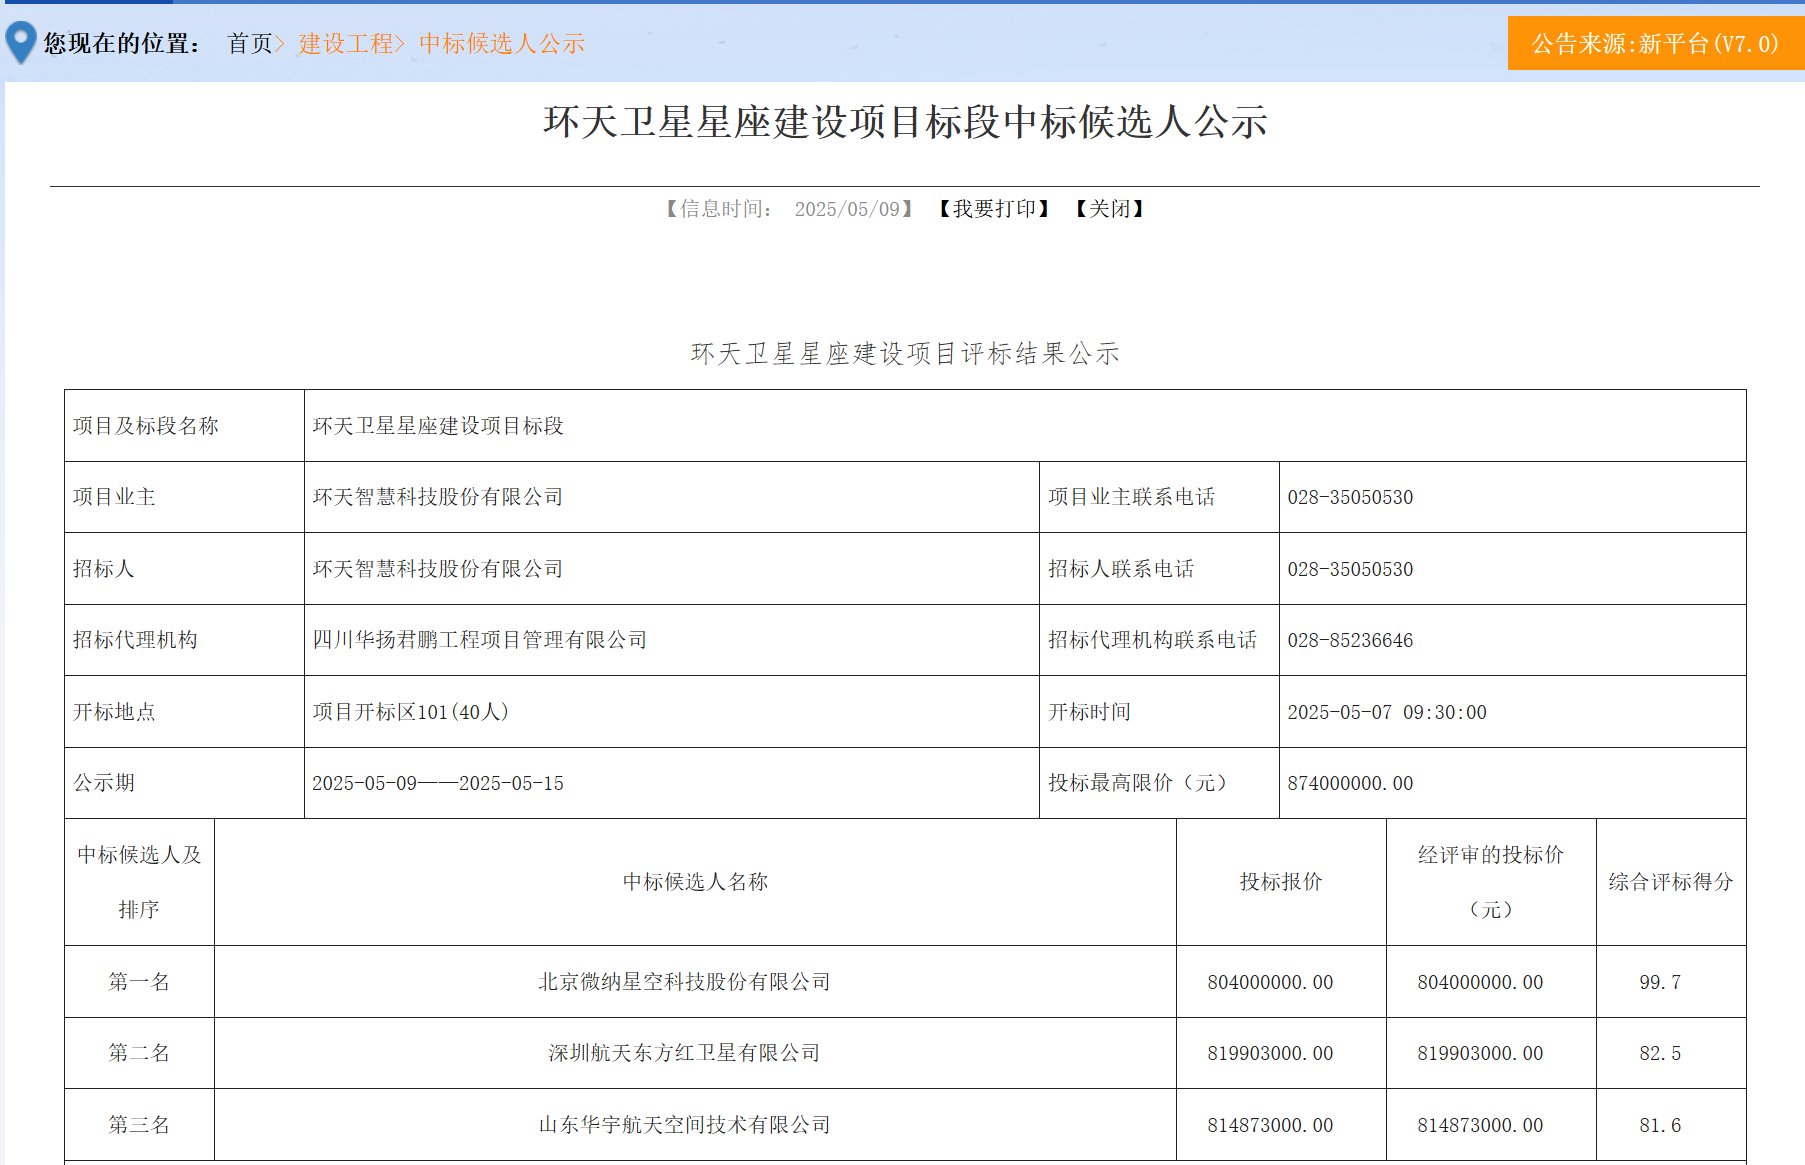This screenshot has width=1805, height=1165.
Task: Click the 中标候选人及排序 column header
Action: [x=139, y=882]
